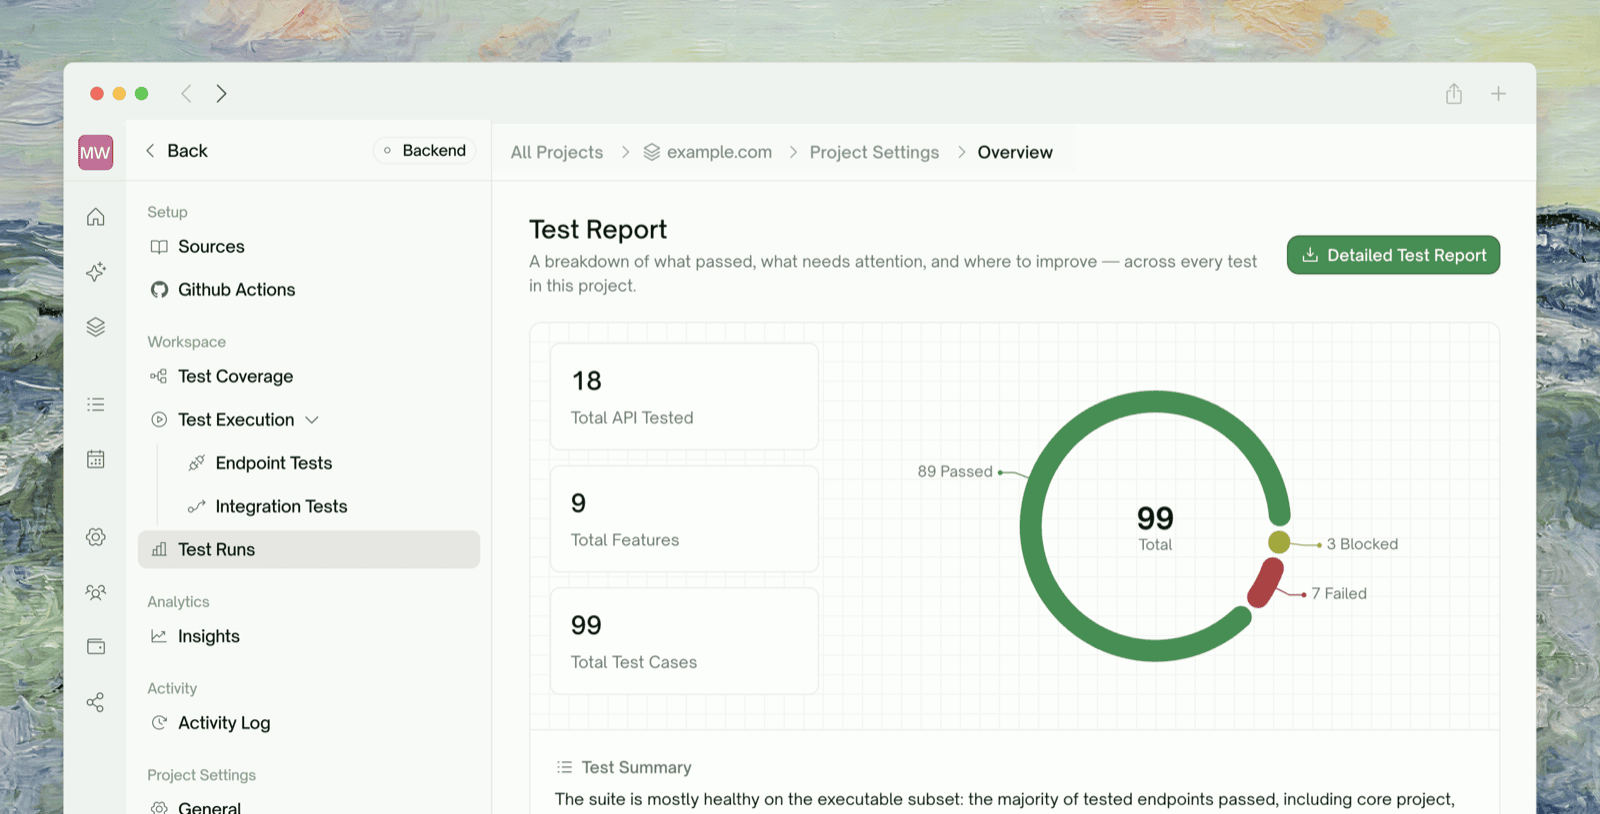Click the settings gear icon in the left rail
This screenshot has width=1600, height=814.
[96, 537]
